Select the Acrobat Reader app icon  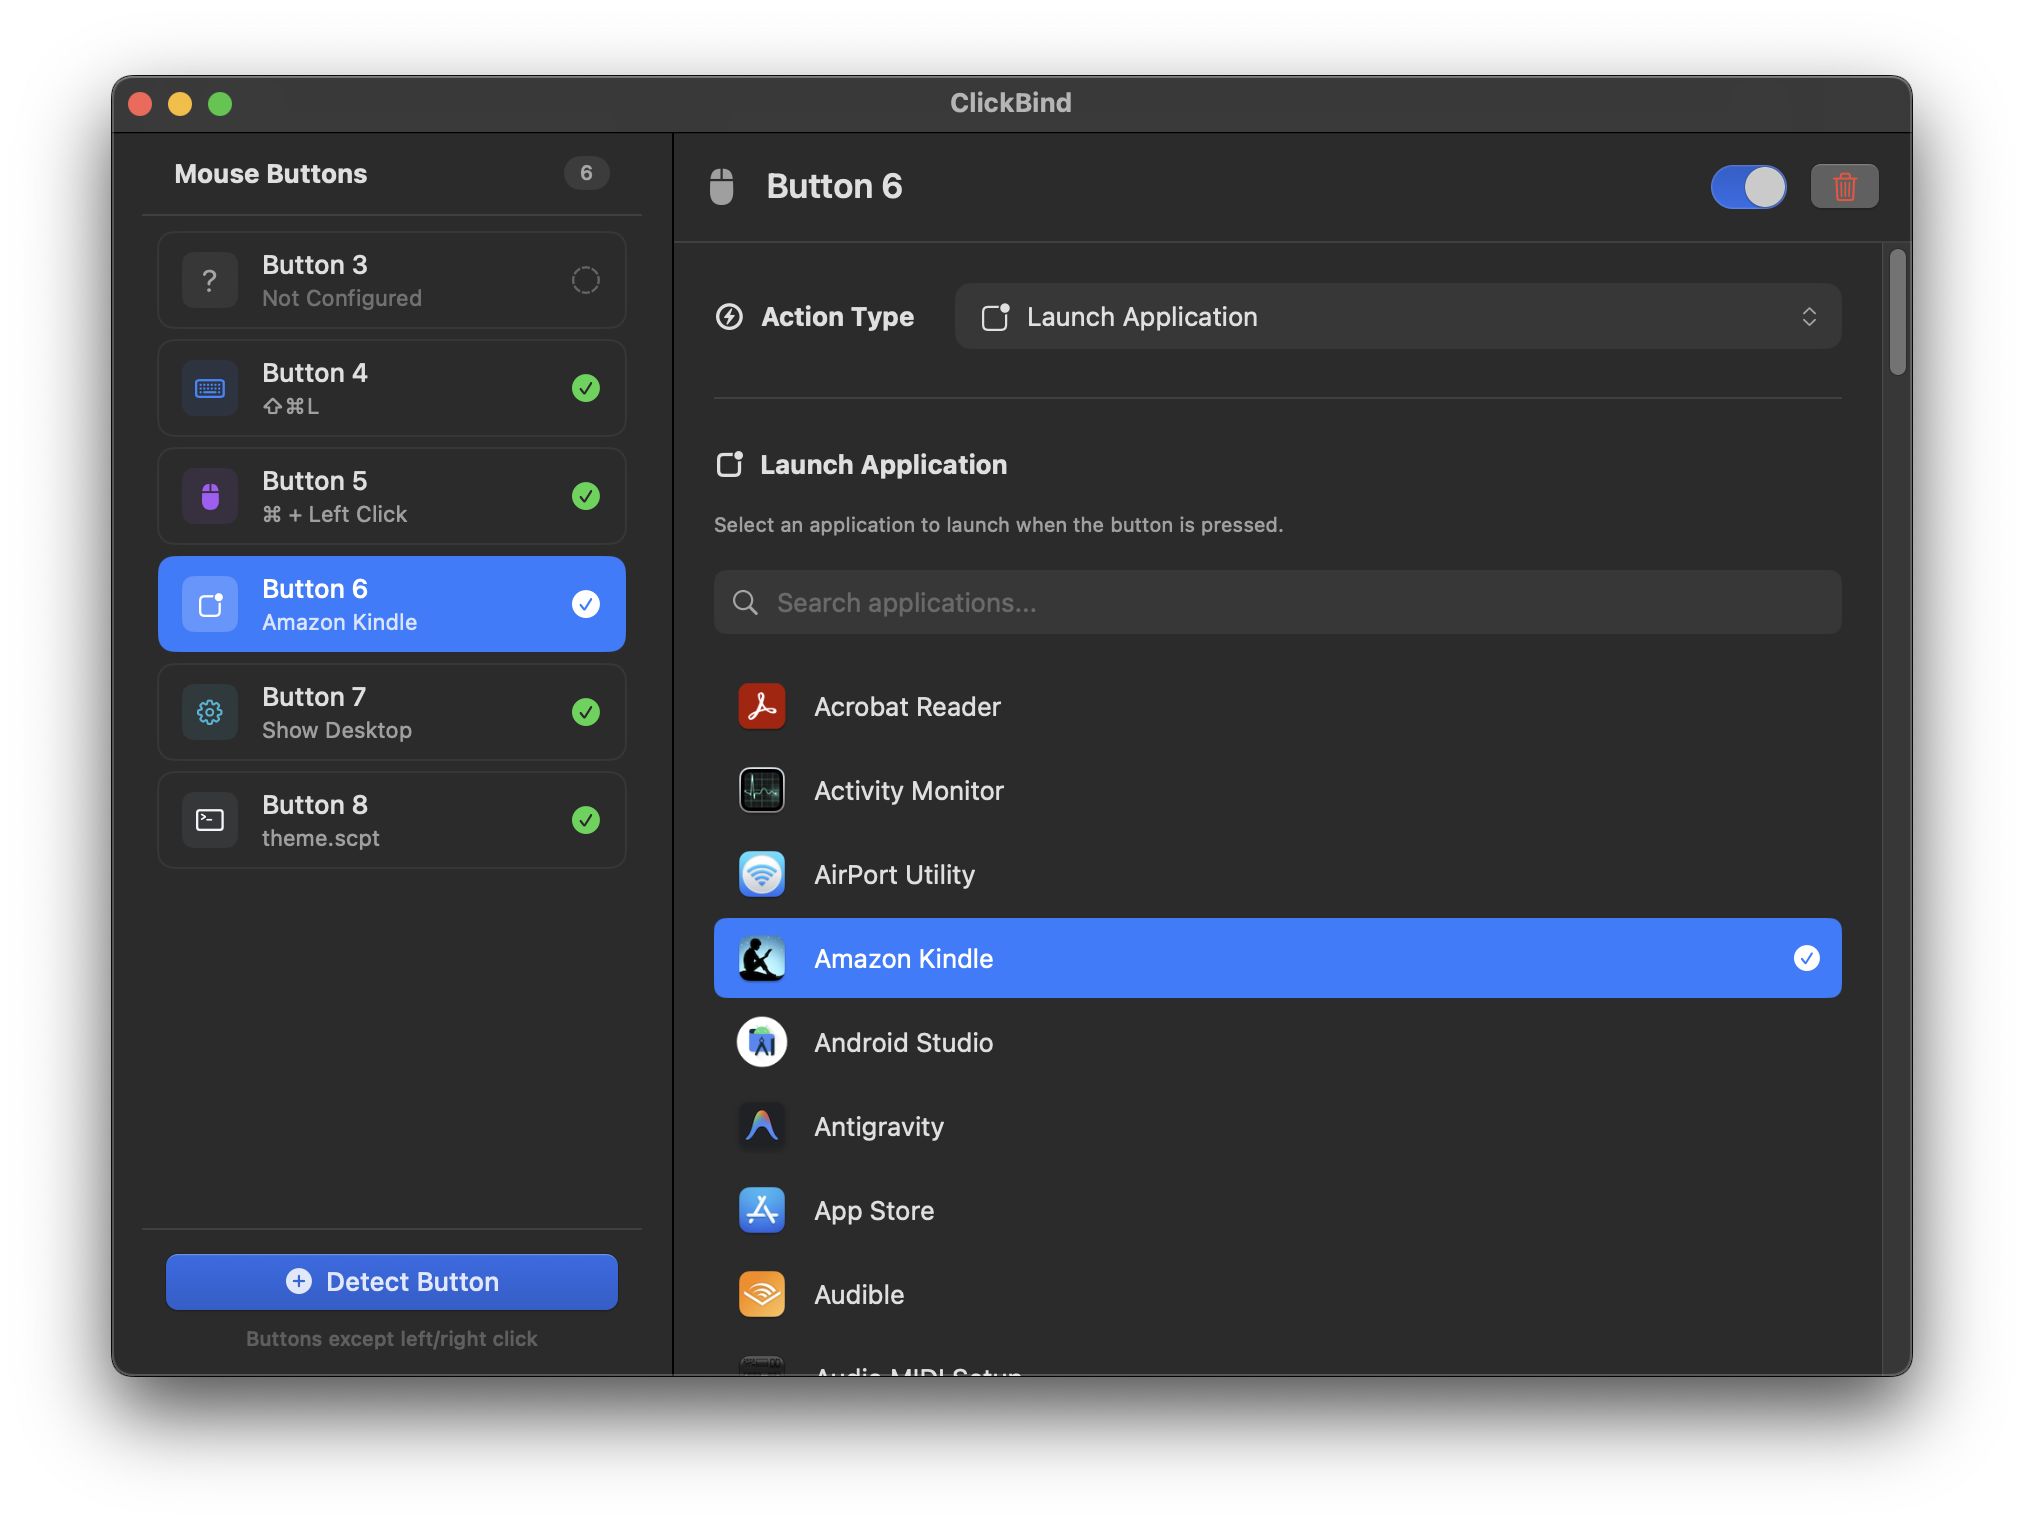761,706
